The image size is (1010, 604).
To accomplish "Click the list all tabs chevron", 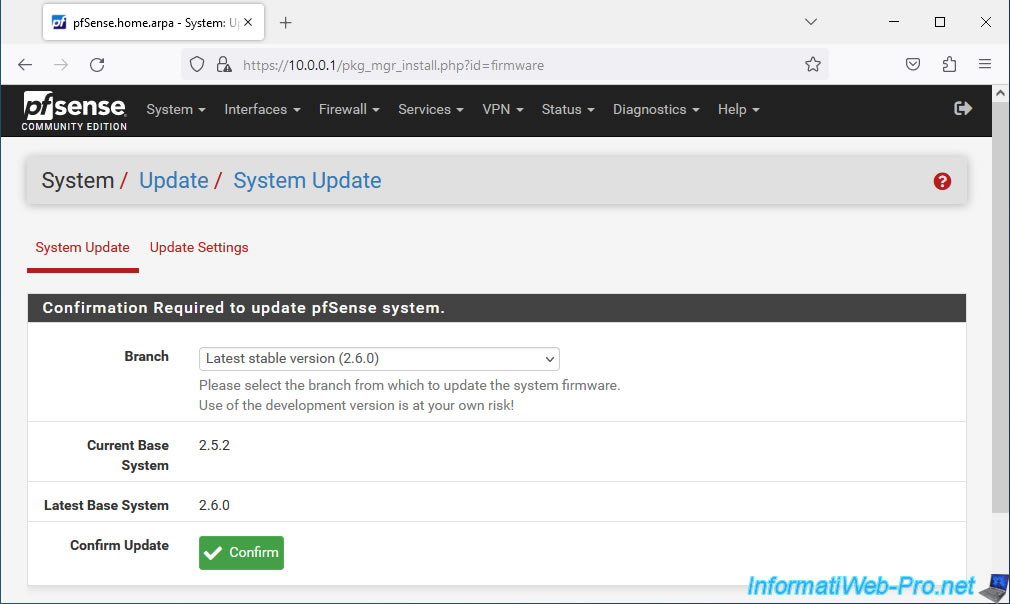I will coord(811,22).
